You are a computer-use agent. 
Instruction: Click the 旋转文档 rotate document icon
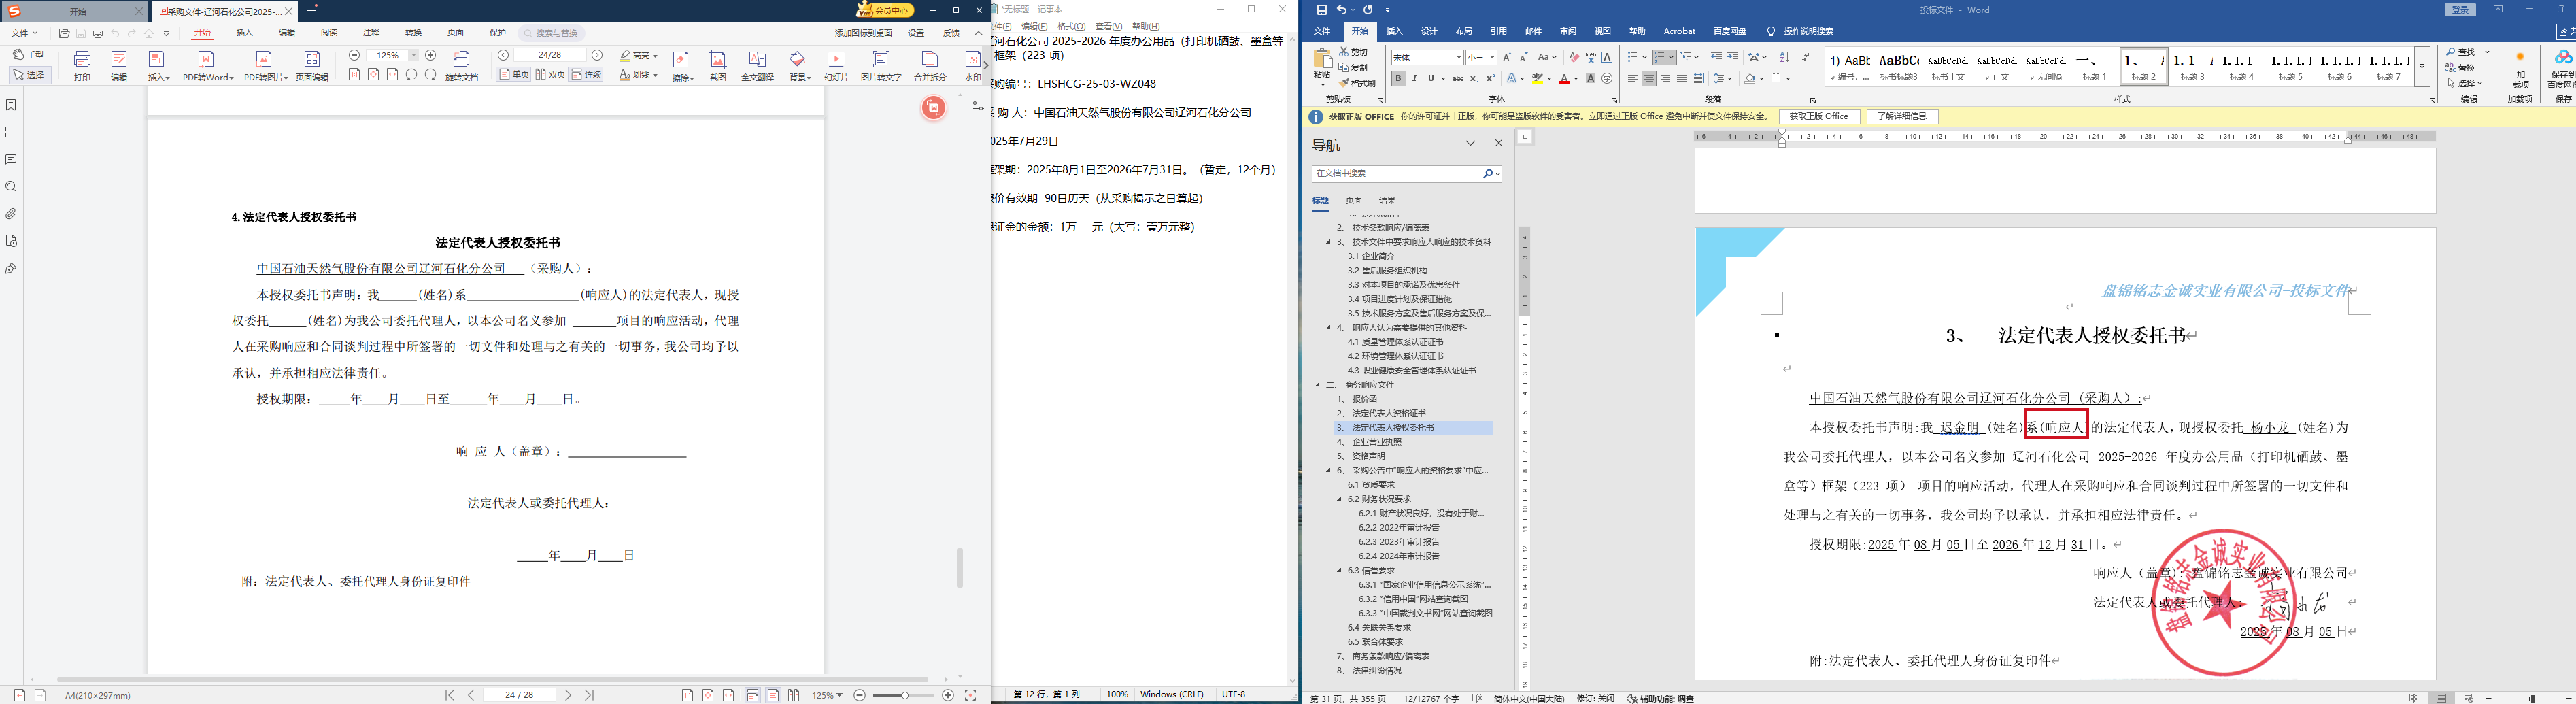pos(461,65)
